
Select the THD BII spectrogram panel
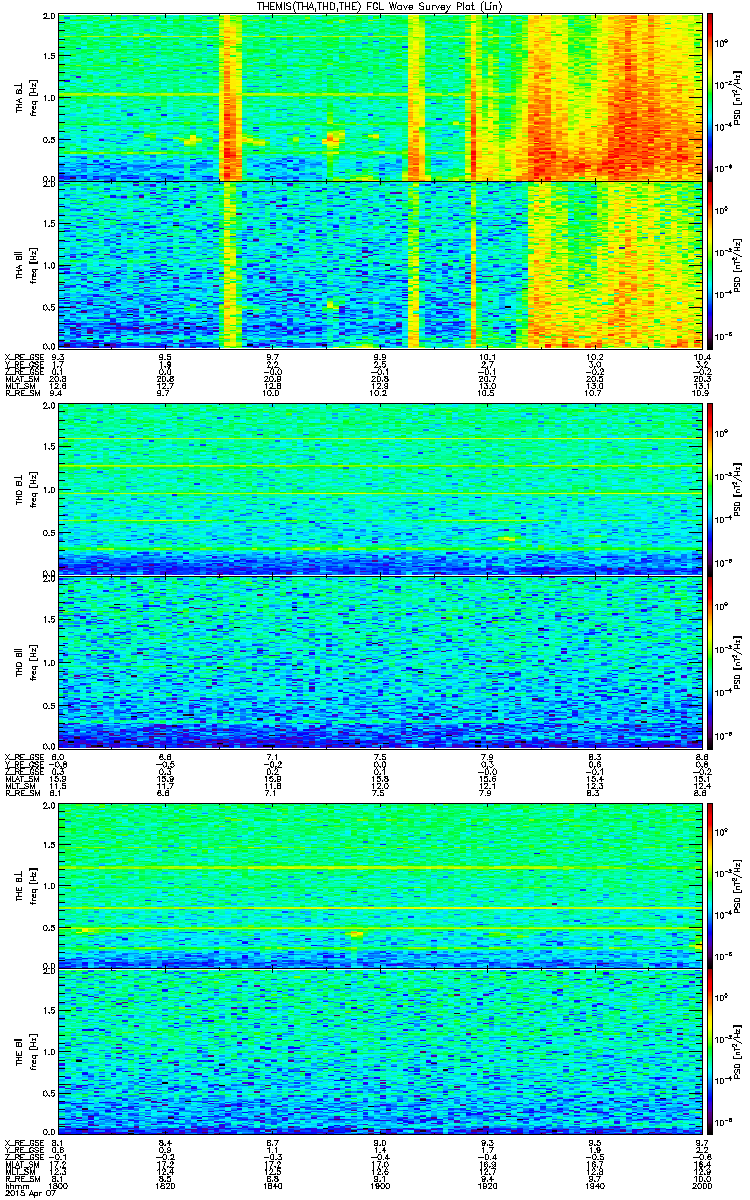coord(380,661)
